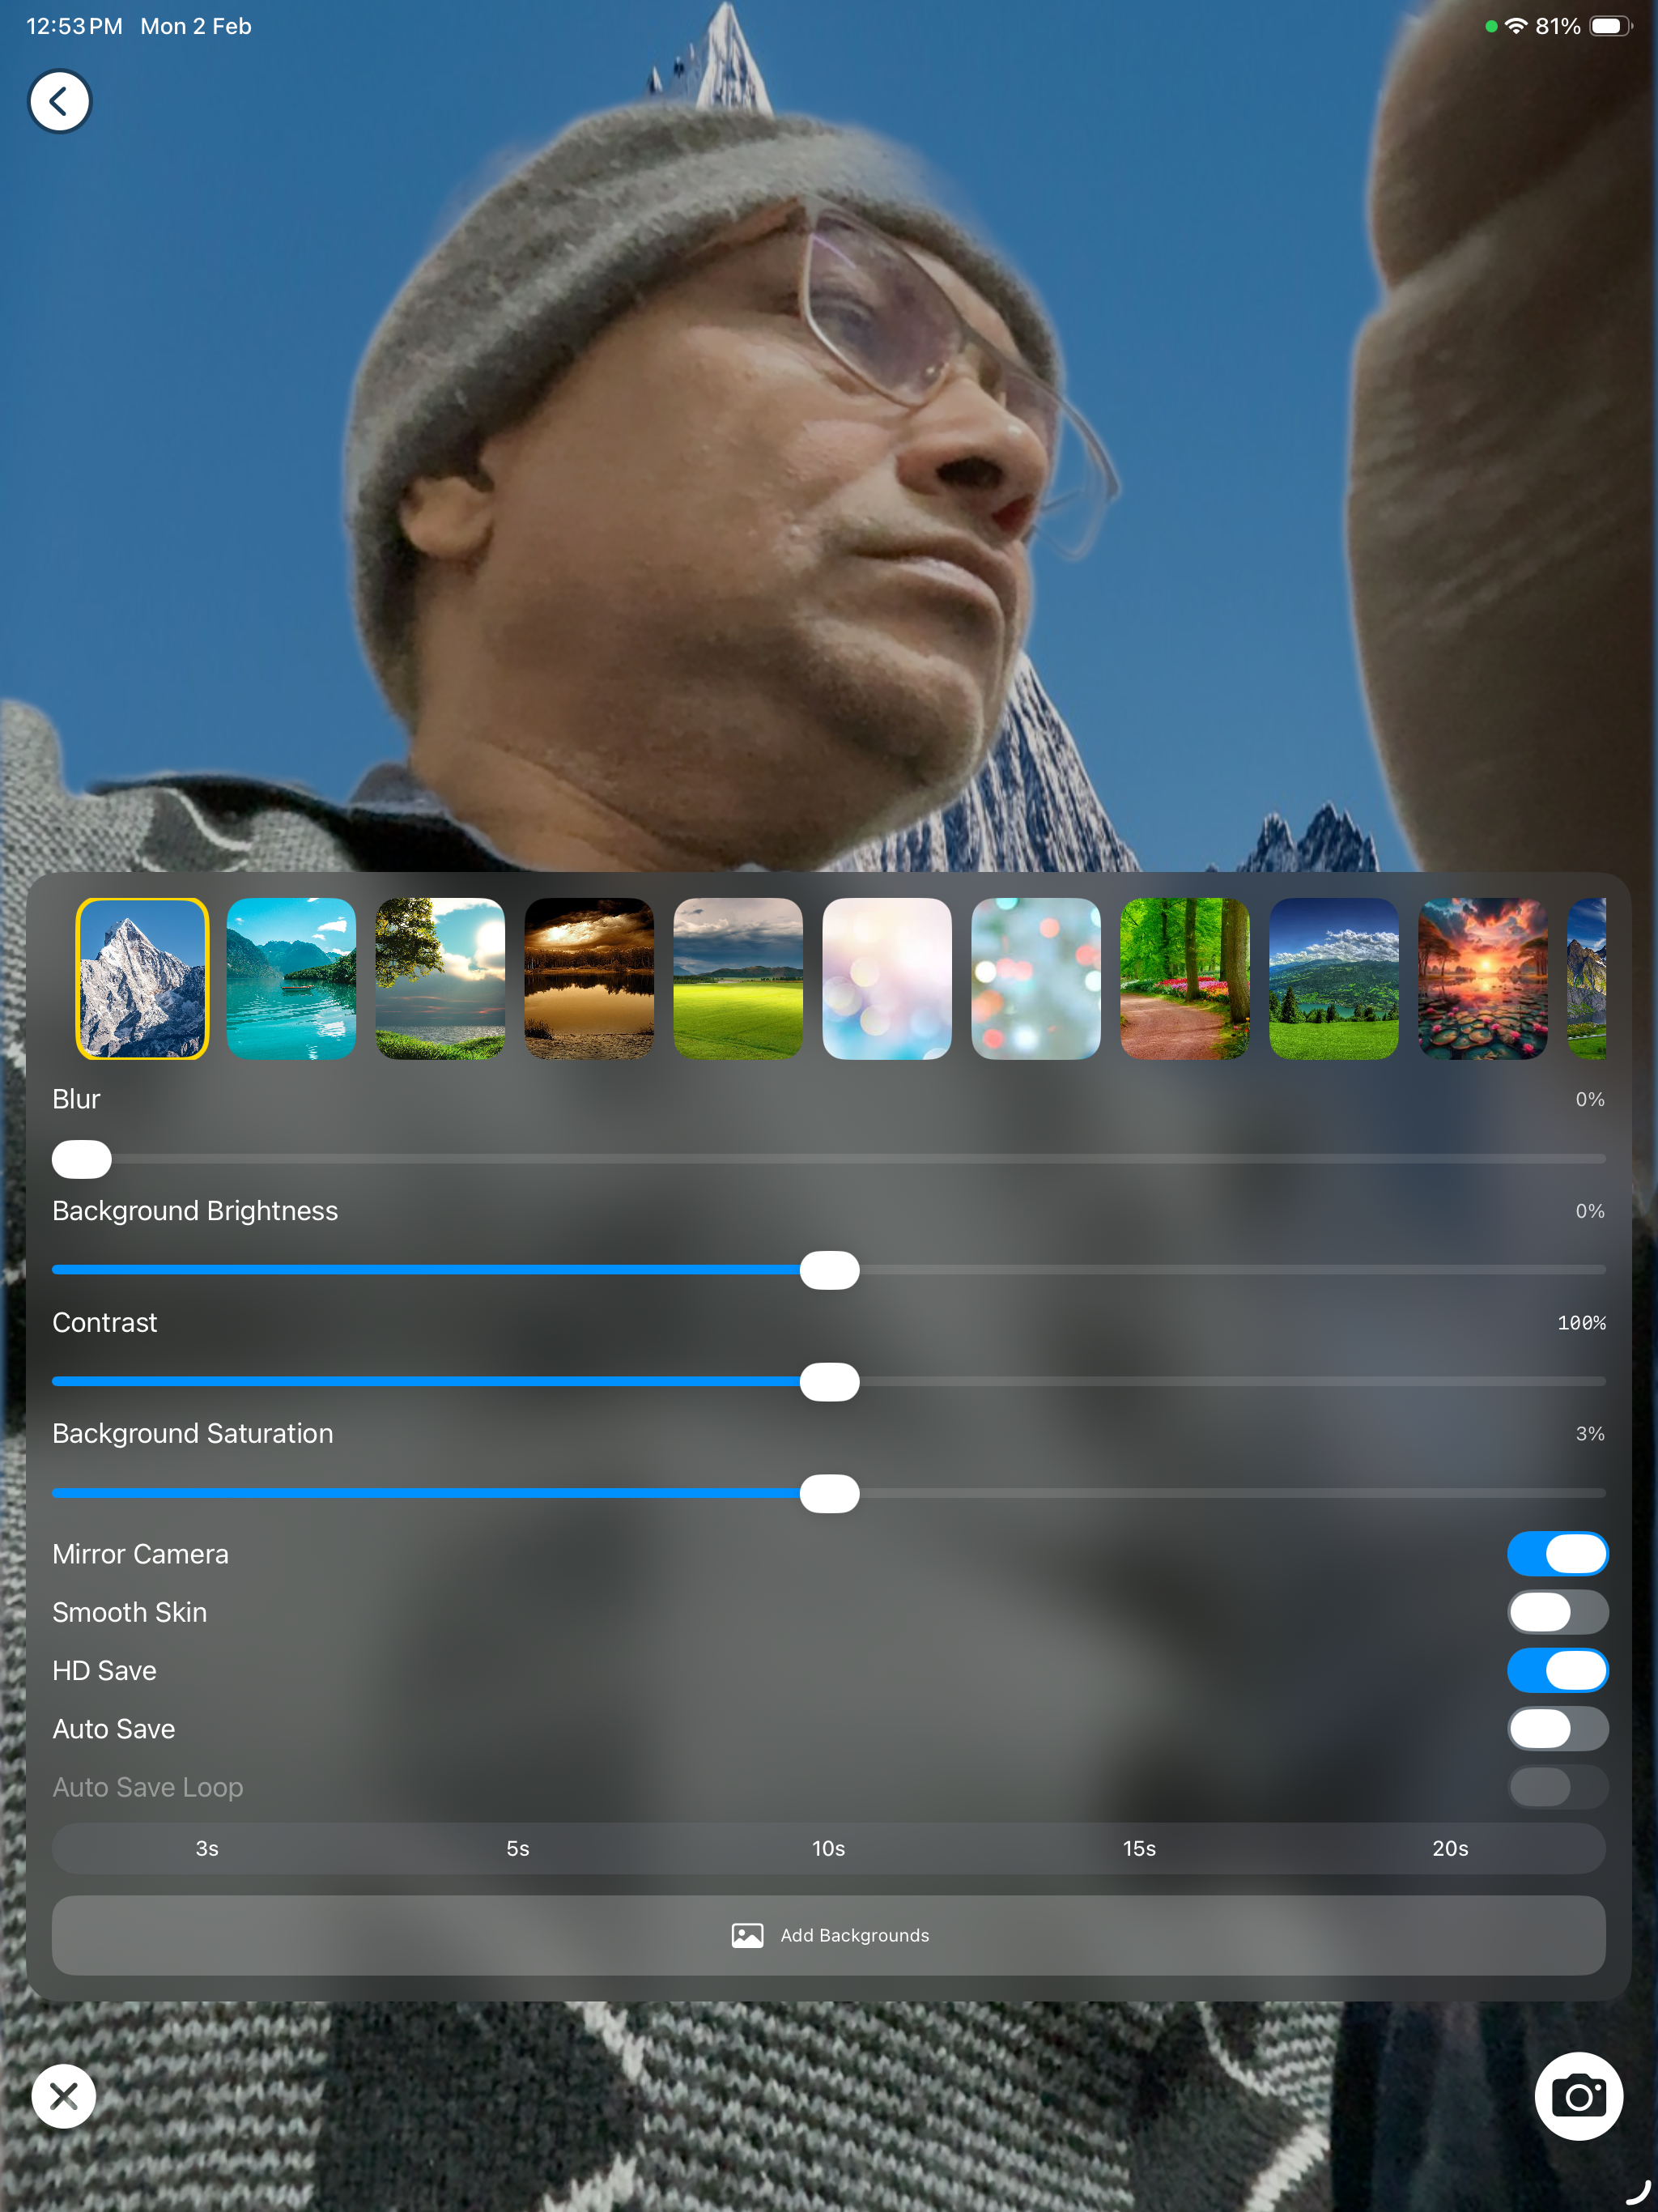The height and width of the screenshot is (2212, 1658).
Task: Pick the green meadow background
Action: [738, 978]
